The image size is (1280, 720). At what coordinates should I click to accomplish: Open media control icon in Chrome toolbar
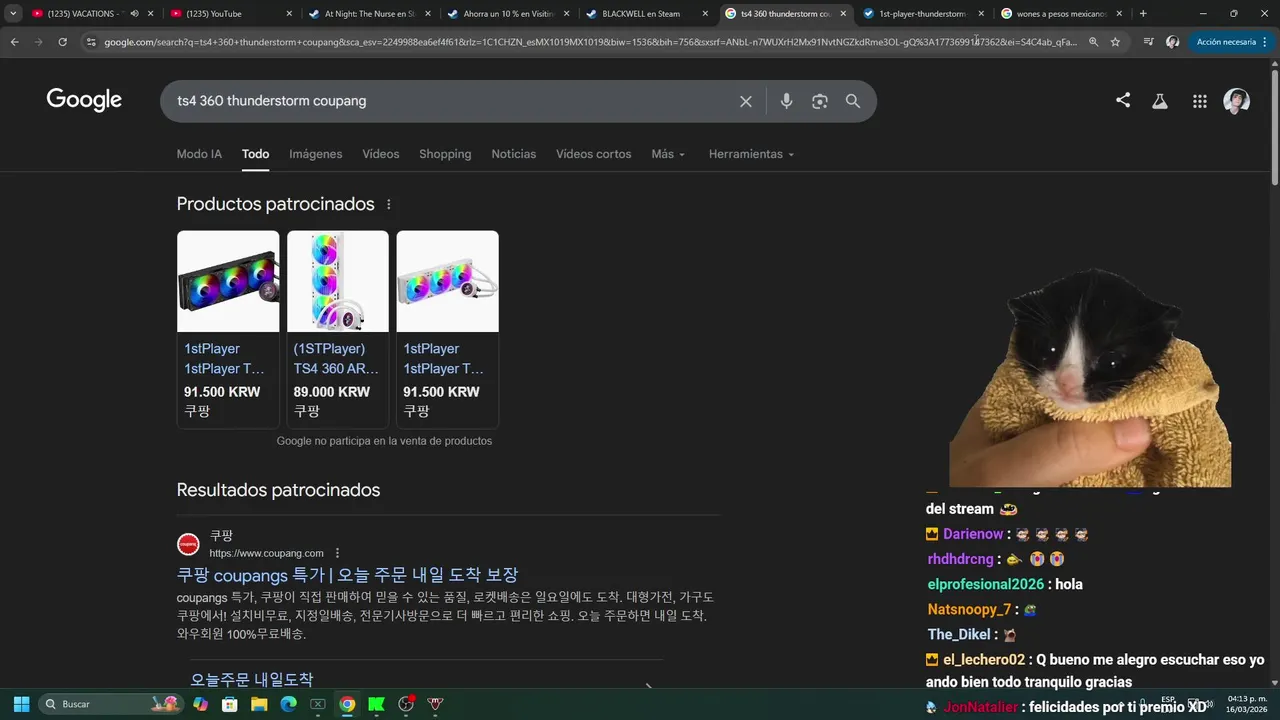click(1148, 42)
